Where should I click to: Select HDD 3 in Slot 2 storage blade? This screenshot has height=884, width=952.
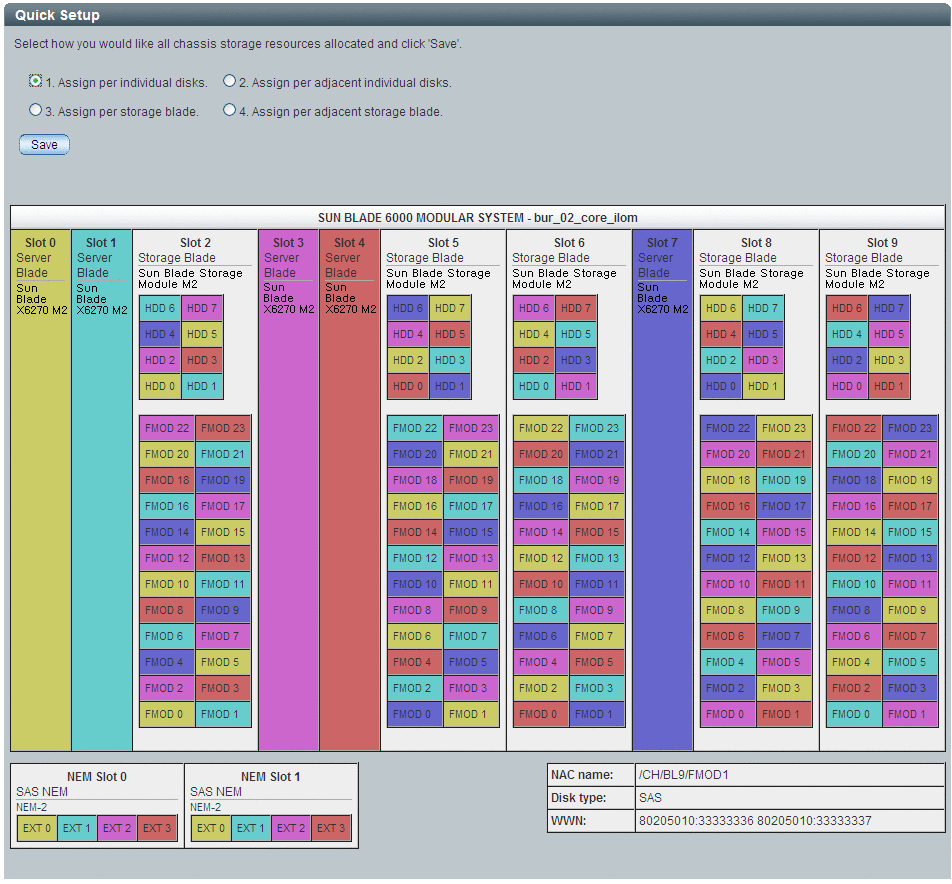pos(202,360)
